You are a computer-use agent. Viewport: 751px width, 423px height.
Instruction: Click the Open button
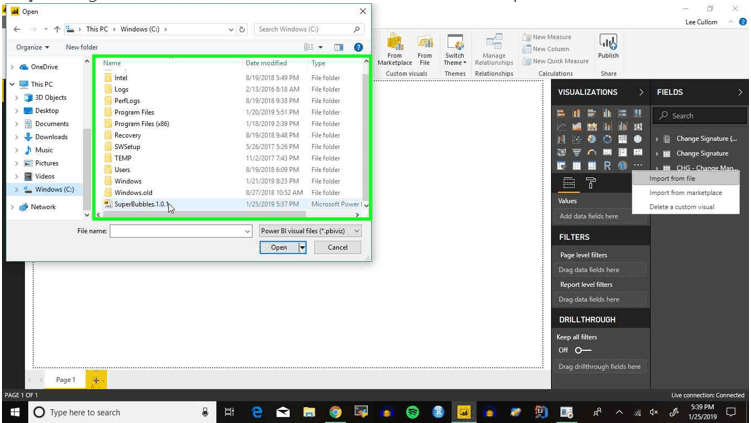point(279,247)
